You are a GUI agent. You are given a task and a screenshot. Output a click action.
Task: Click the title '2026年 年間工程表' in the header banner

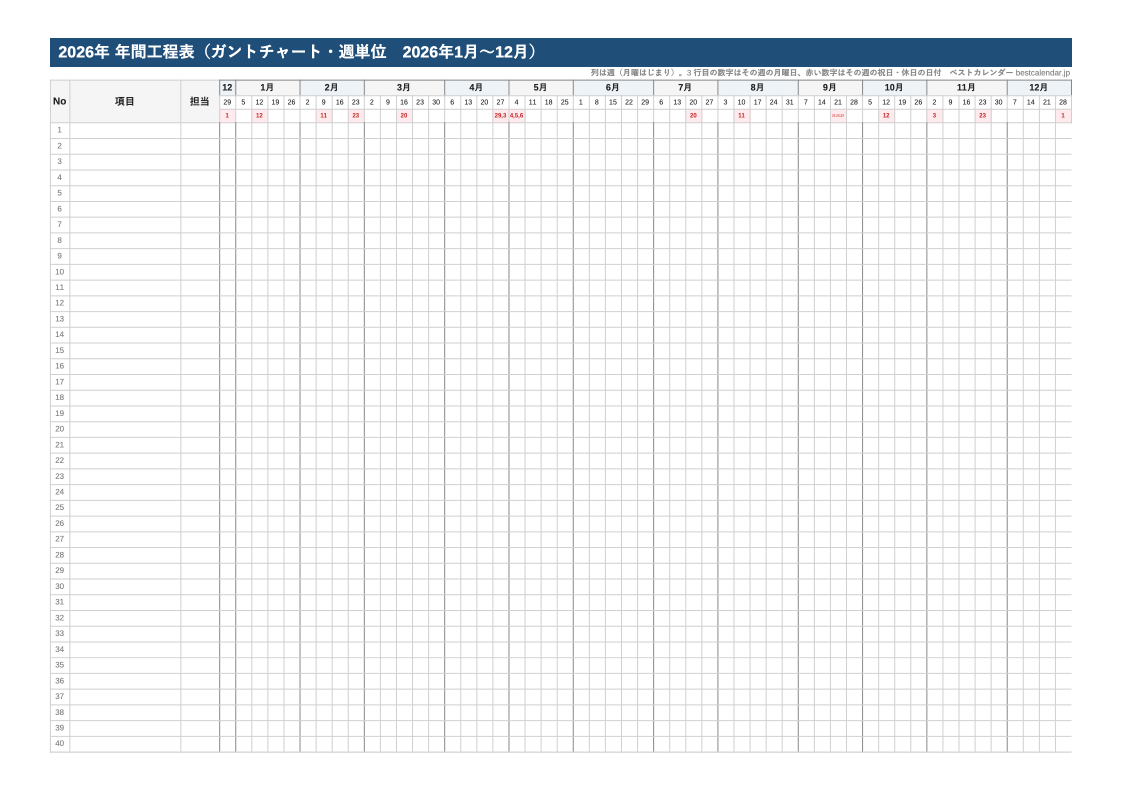click(126, 52)
